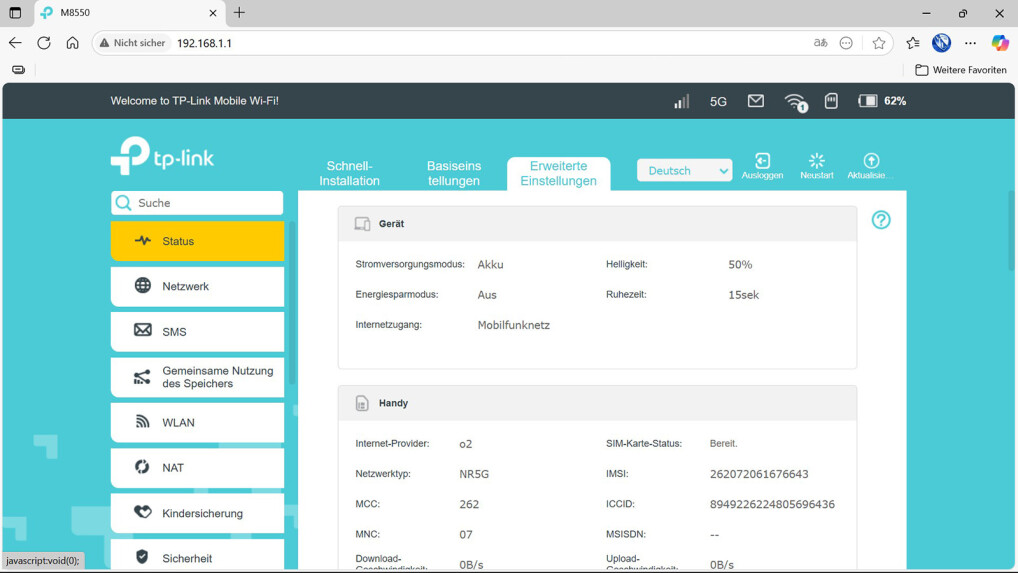Image resolution: width=1018 pixels, height=573 pixels.
Task: Click the Aktualisieren update icon
Action: click(x=871, y=162)
